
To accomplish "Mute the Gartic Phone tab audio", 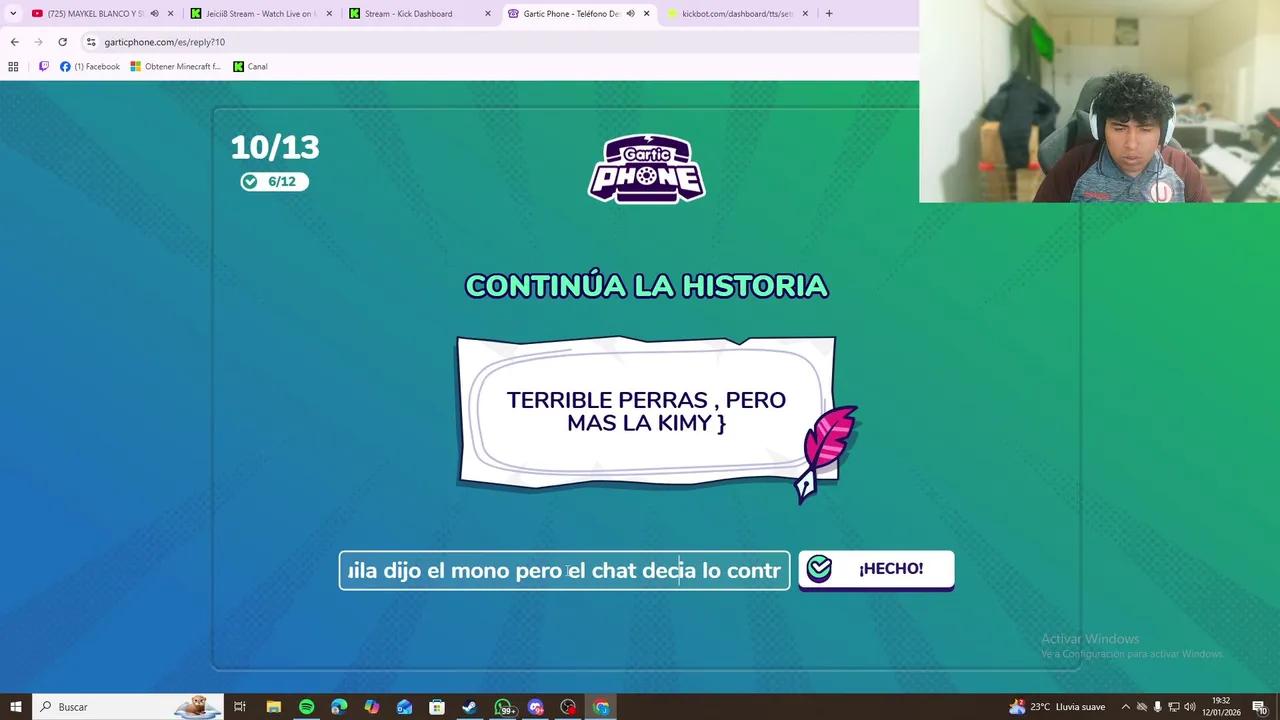I will click(630, 13).
